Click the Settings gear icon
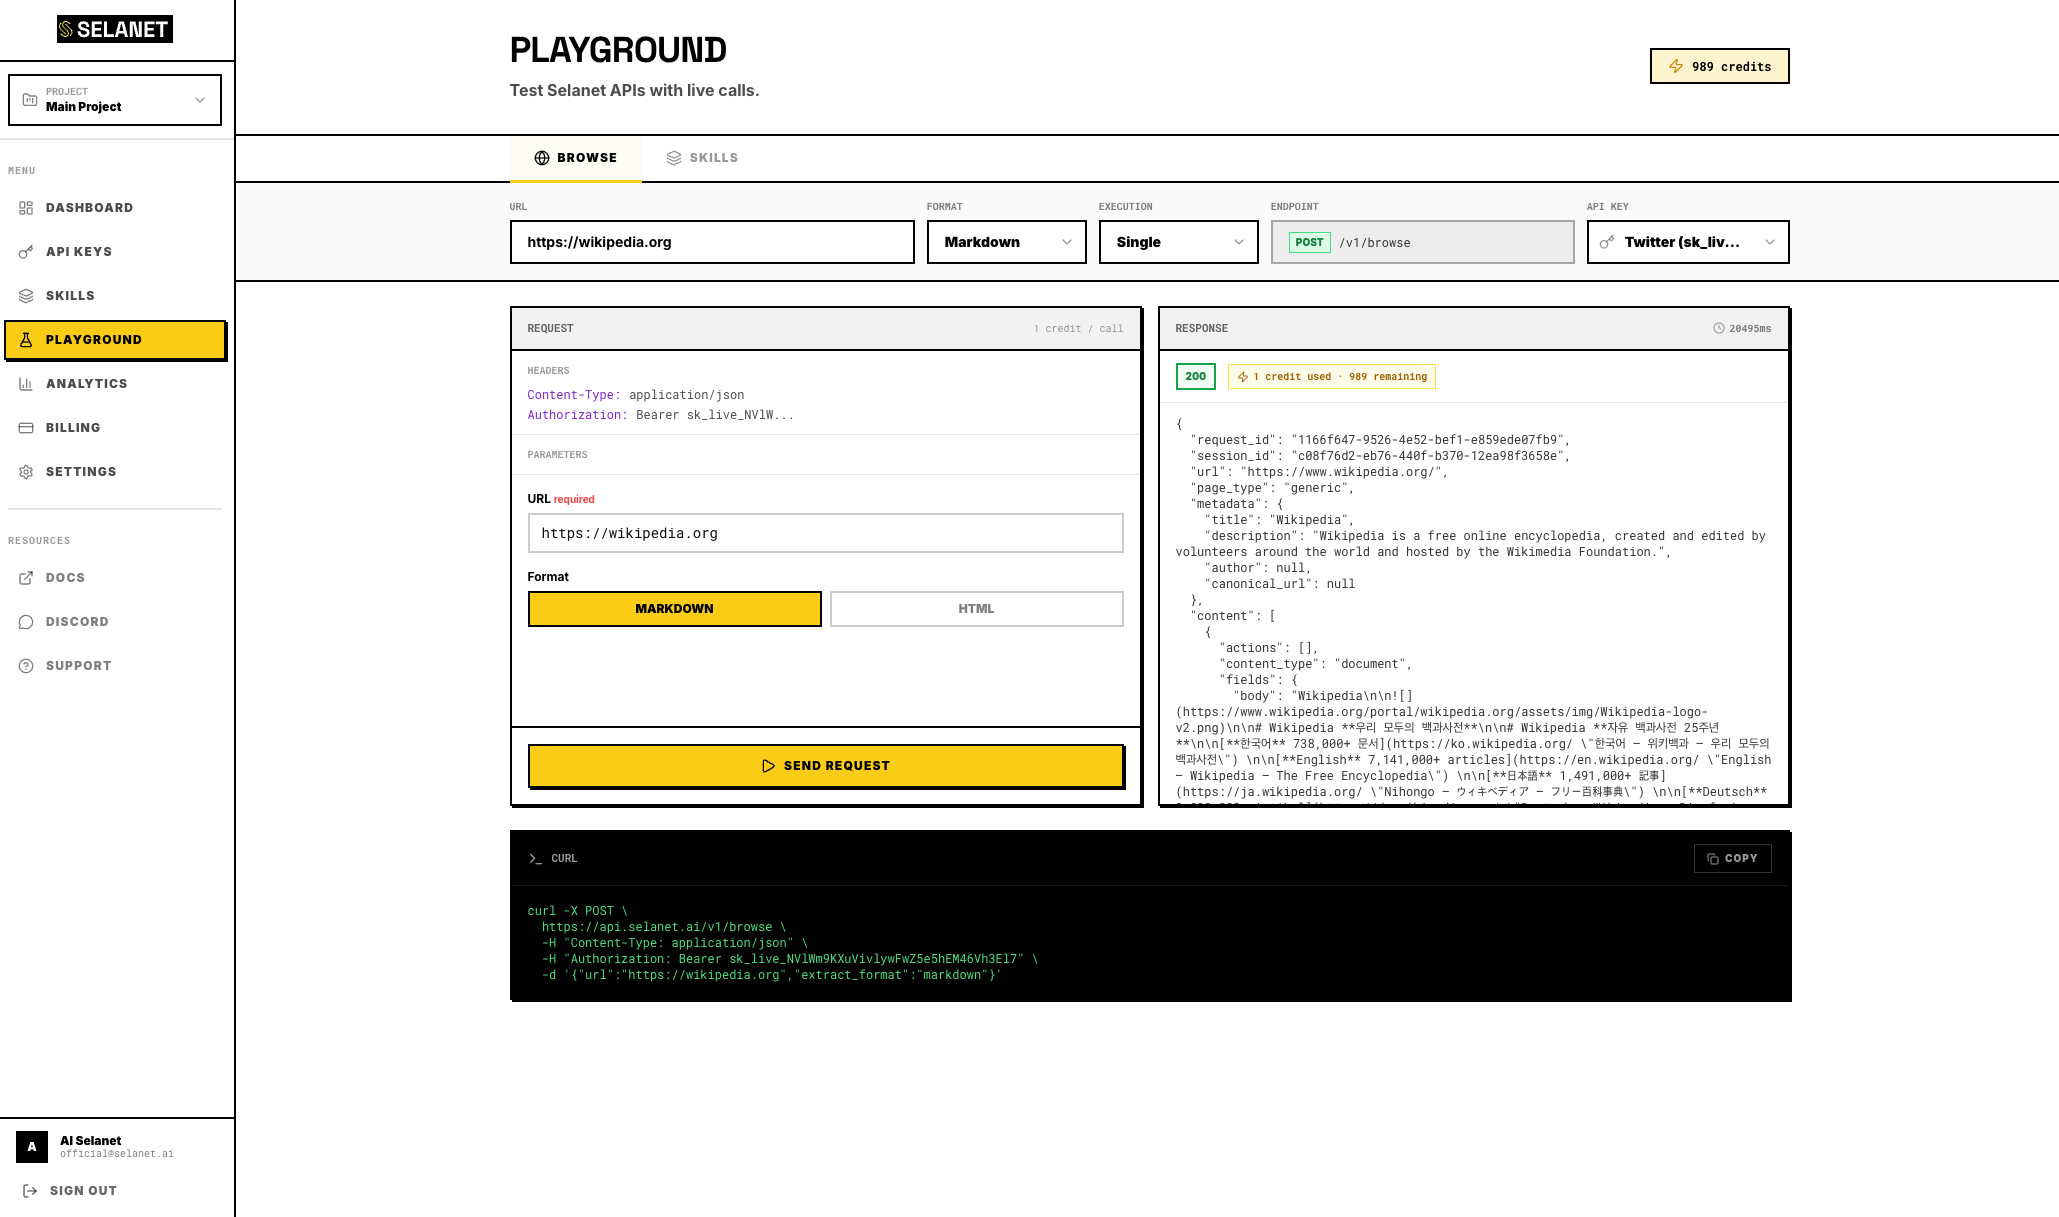 pyautogui.click(x=26, y=472)
